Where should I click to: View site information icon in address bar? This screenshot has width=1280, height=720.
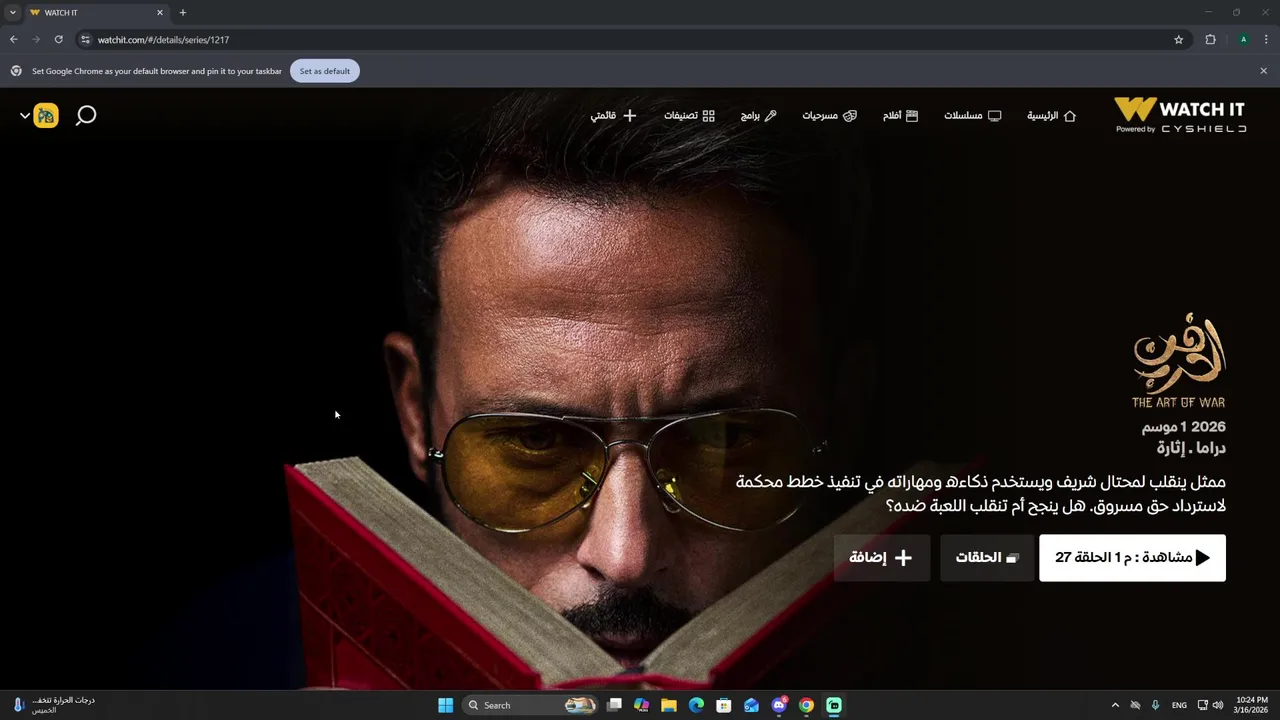pos(85,40)
